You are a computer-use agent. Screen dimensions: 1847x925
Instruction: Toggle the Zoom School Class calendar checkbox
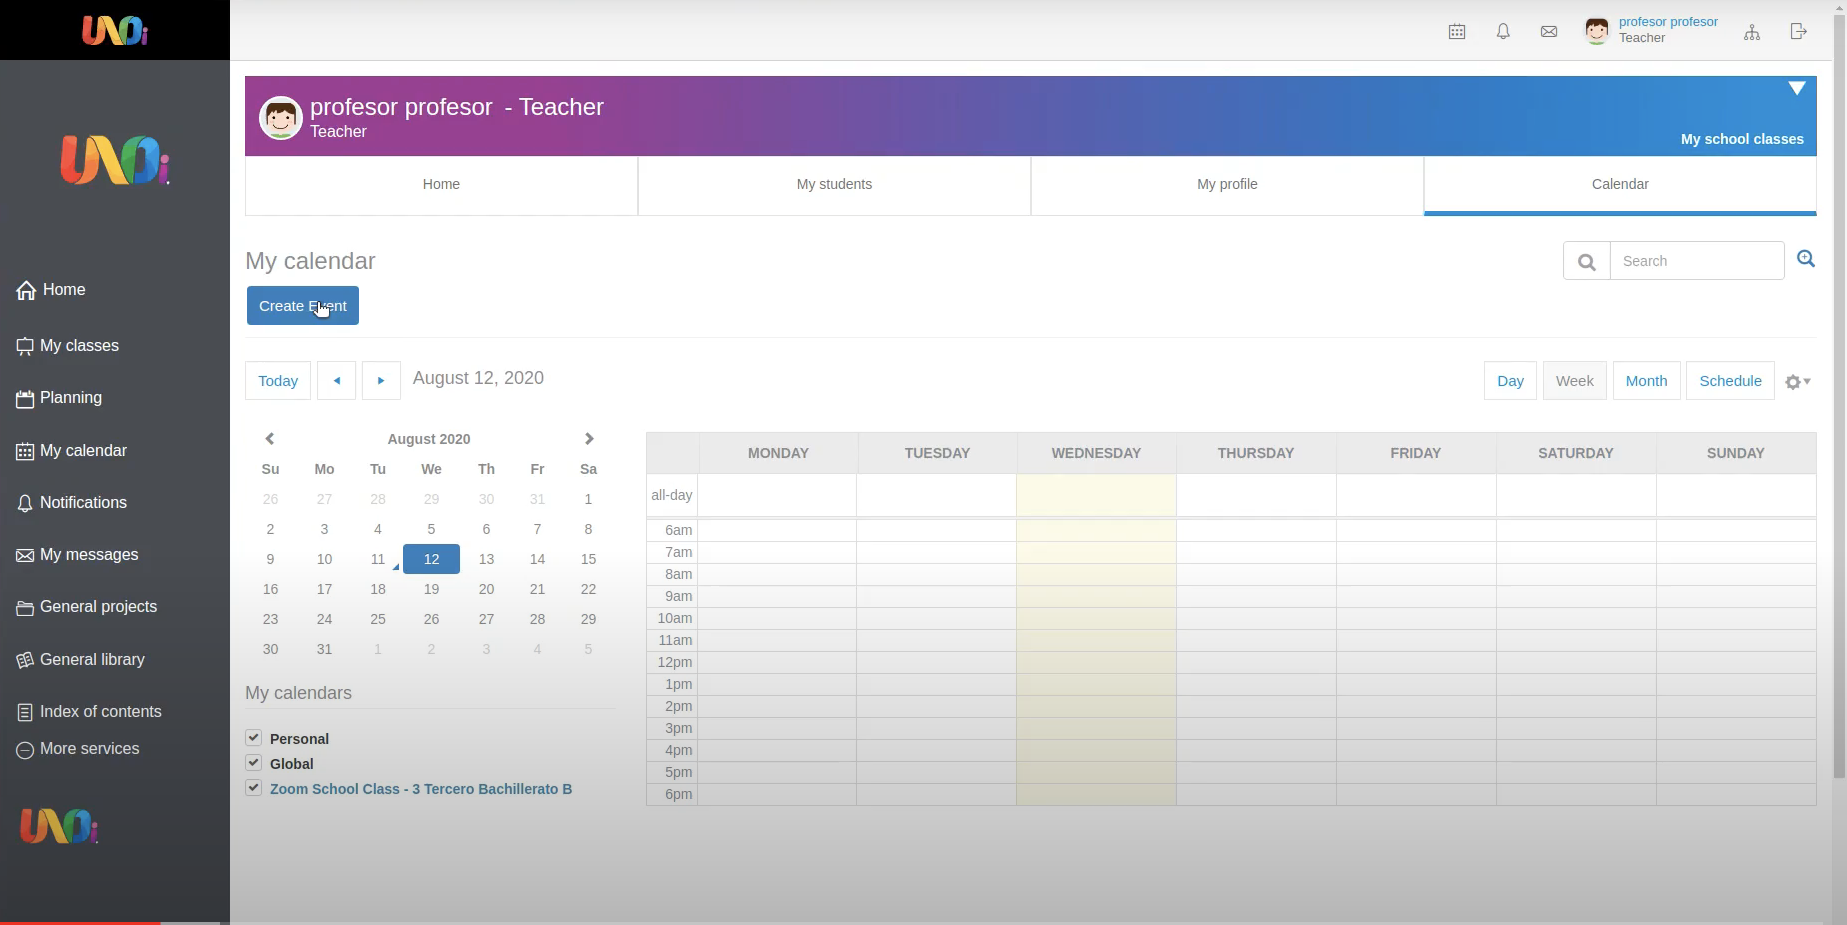click(254, 788)
